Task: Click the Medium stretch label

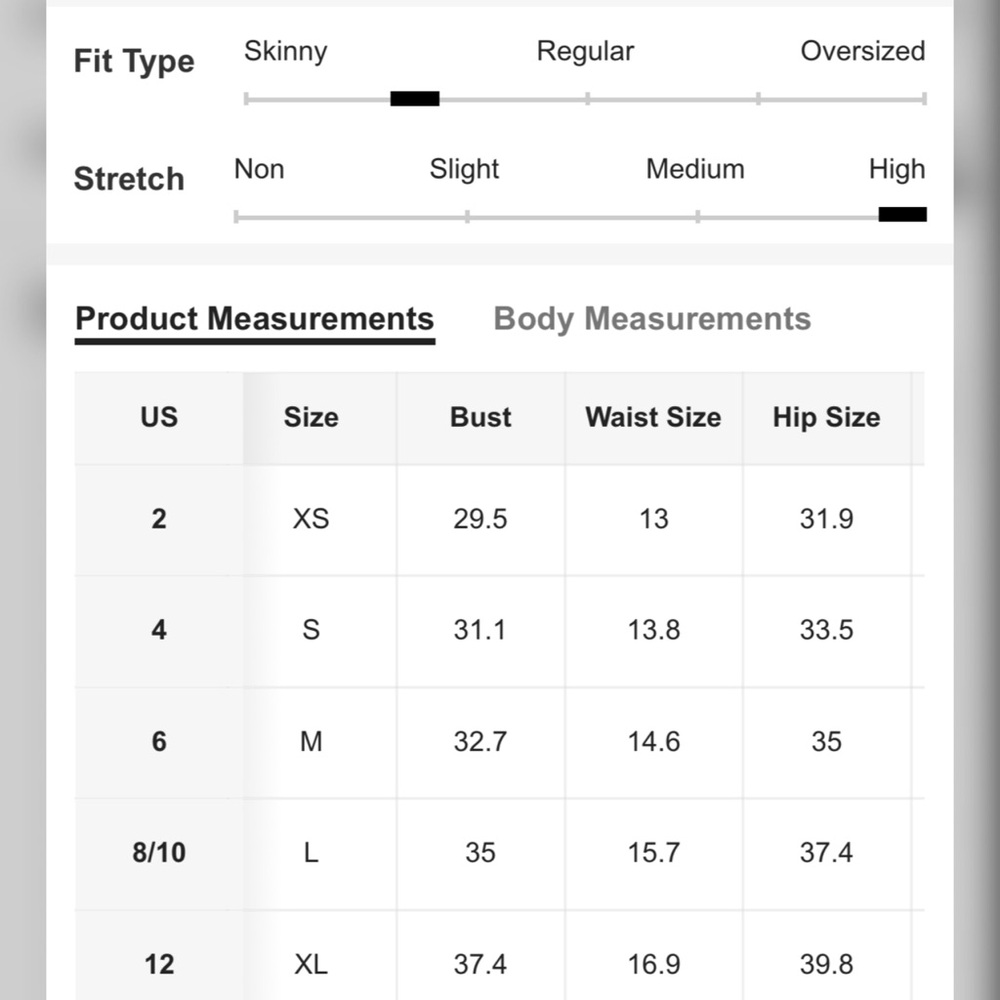Action: [x=695, y=170]
